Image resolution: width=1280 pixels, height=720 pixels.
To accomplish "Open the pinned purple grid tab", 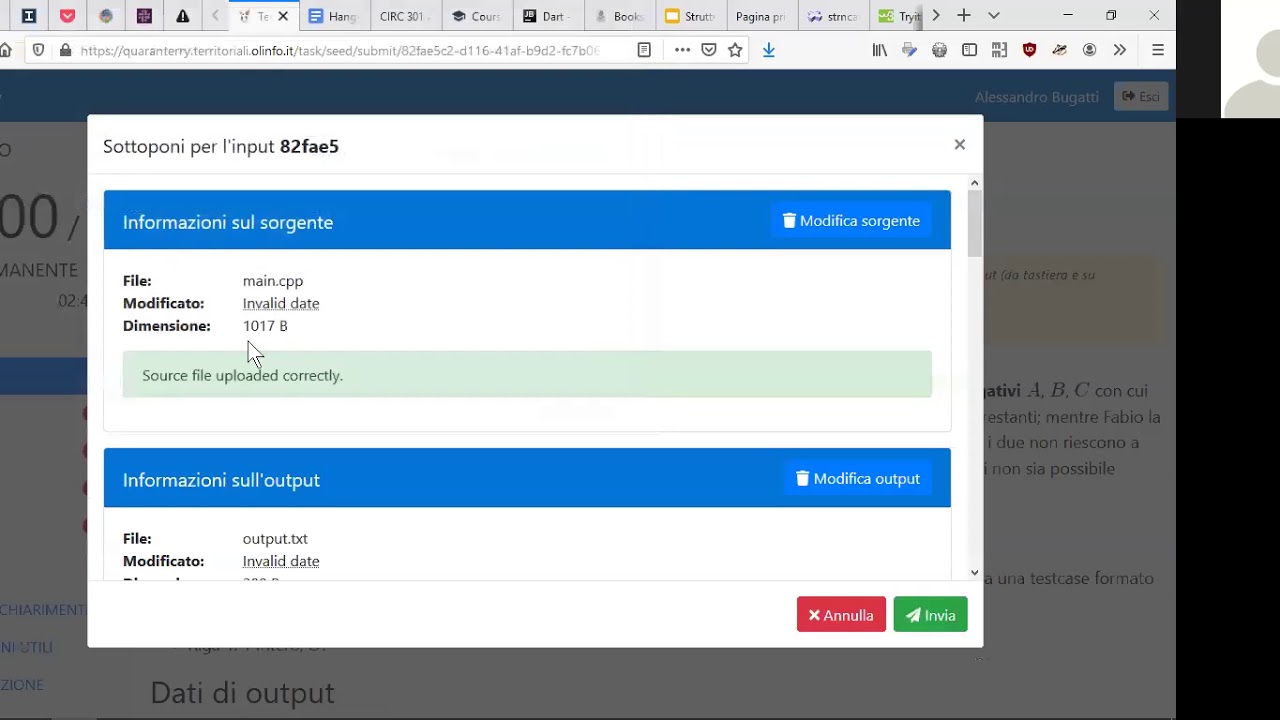I will [144, 16].
